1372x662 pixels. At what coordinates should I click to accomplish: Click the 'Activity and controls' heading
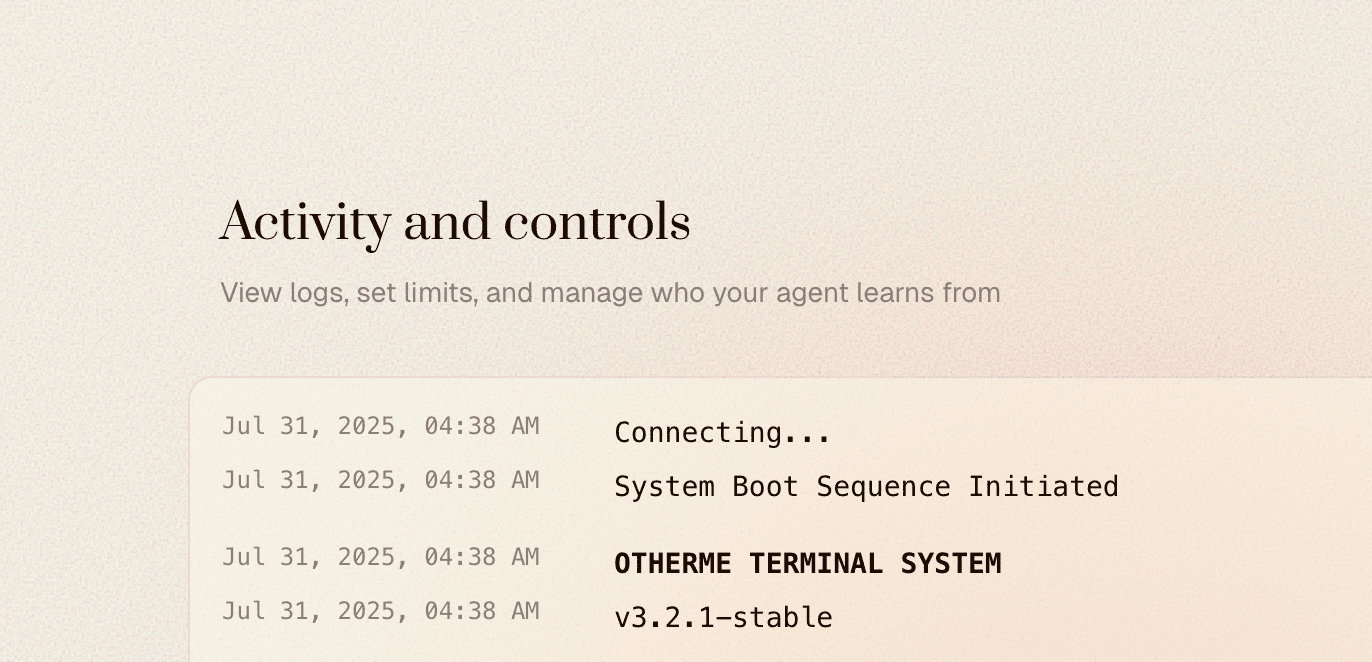(455, 223)
